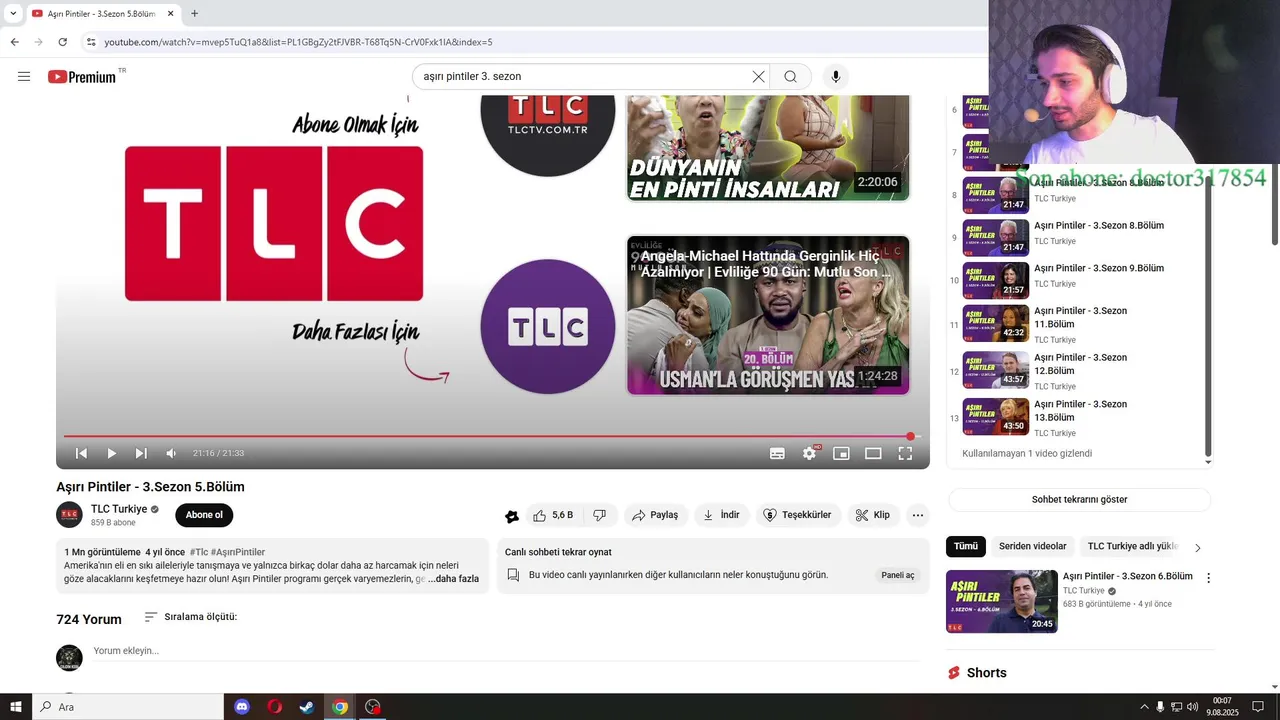Viewport: 1280px width, 720px height.
Task: Go back in the browser
Action: (x=14, y=42)
